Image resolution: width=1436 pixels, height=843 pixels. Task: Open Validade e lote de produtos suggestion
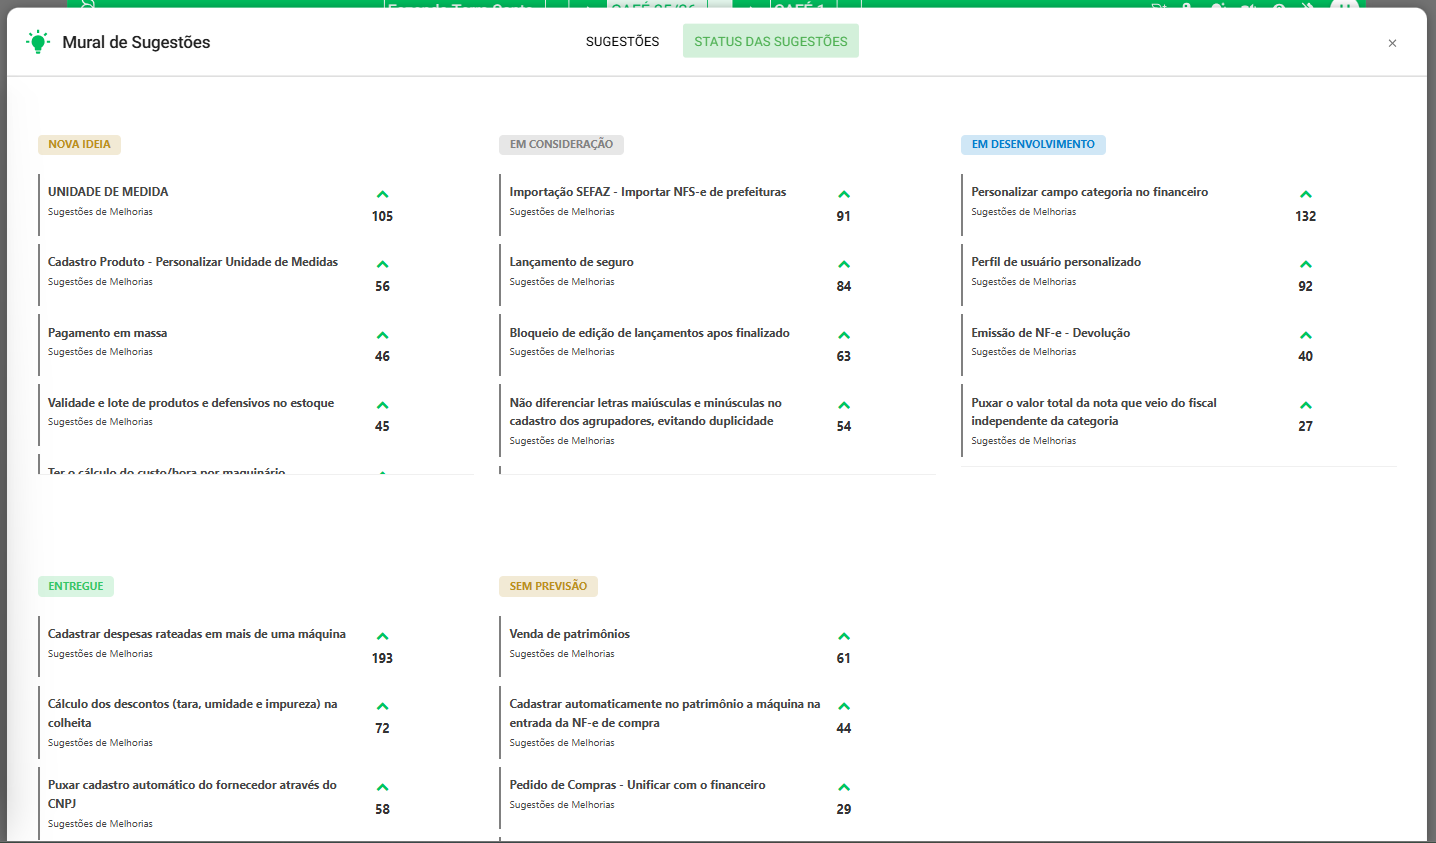(191, 403)
